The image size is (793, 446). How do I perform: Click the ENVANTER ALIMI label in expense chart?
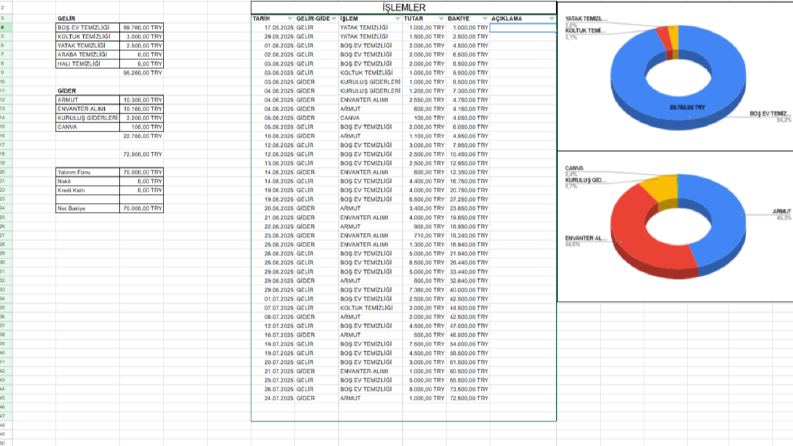[586, 238]
